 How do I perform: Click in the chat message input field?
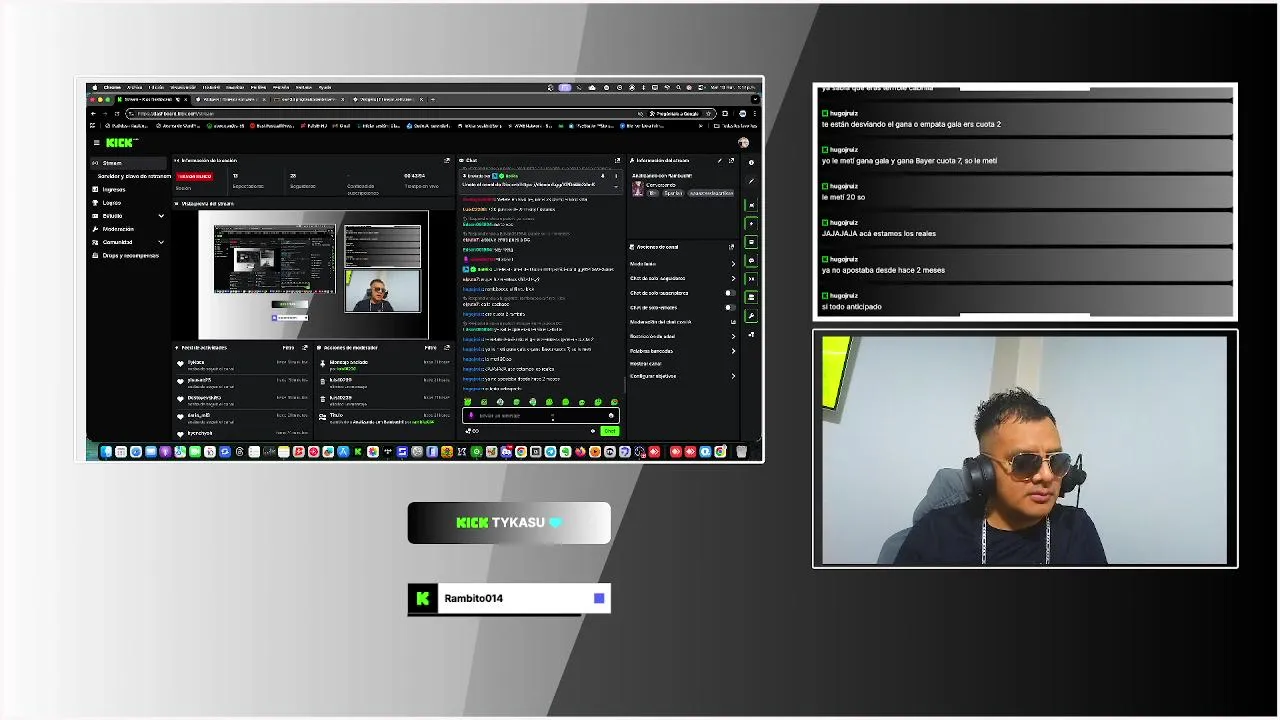[541, 415]
